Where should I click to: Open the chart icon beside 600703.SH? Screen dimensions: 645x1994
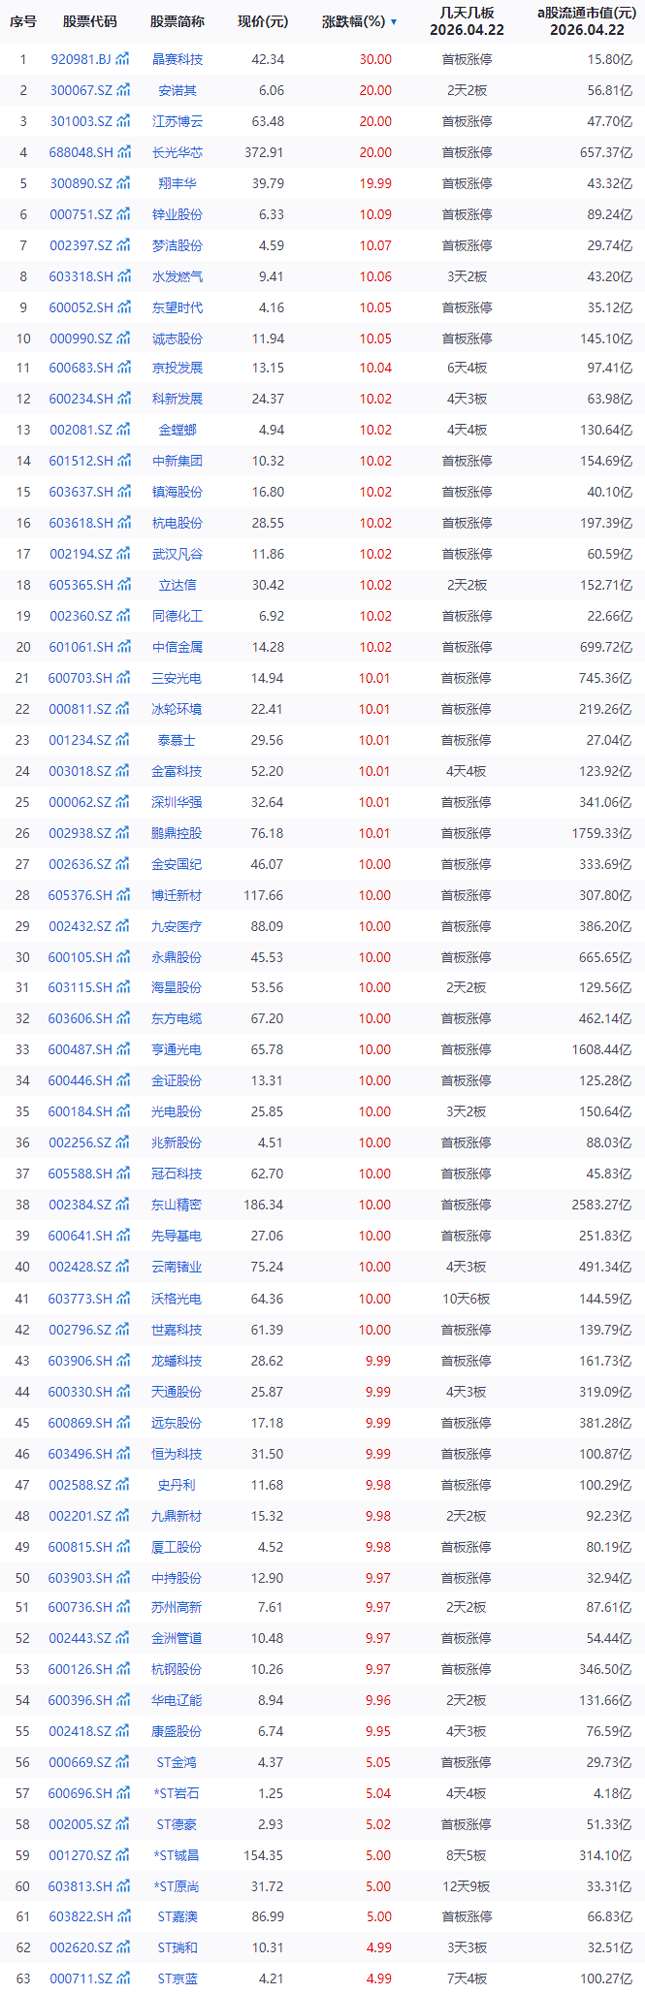[124, 678]
